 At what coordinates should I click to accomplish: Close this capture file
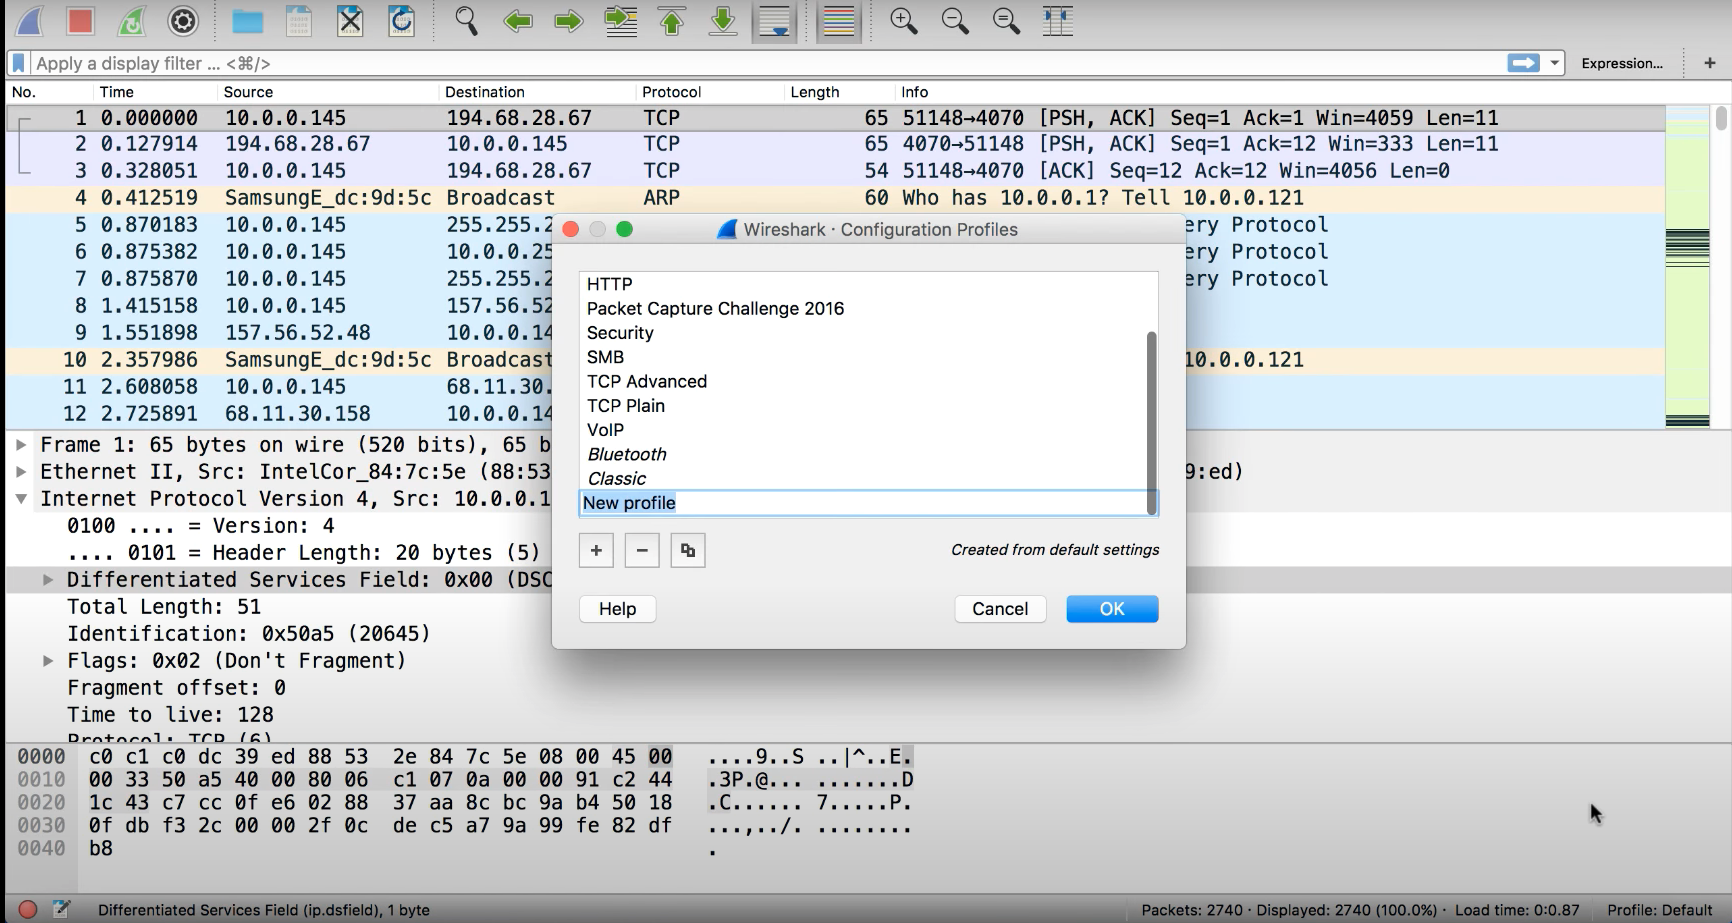(x=350, y=21)
